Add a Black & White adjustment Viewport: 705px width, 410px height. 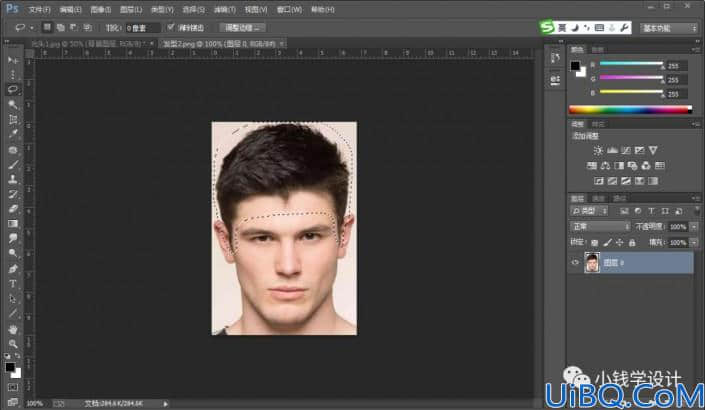click(x=619, y=166)
